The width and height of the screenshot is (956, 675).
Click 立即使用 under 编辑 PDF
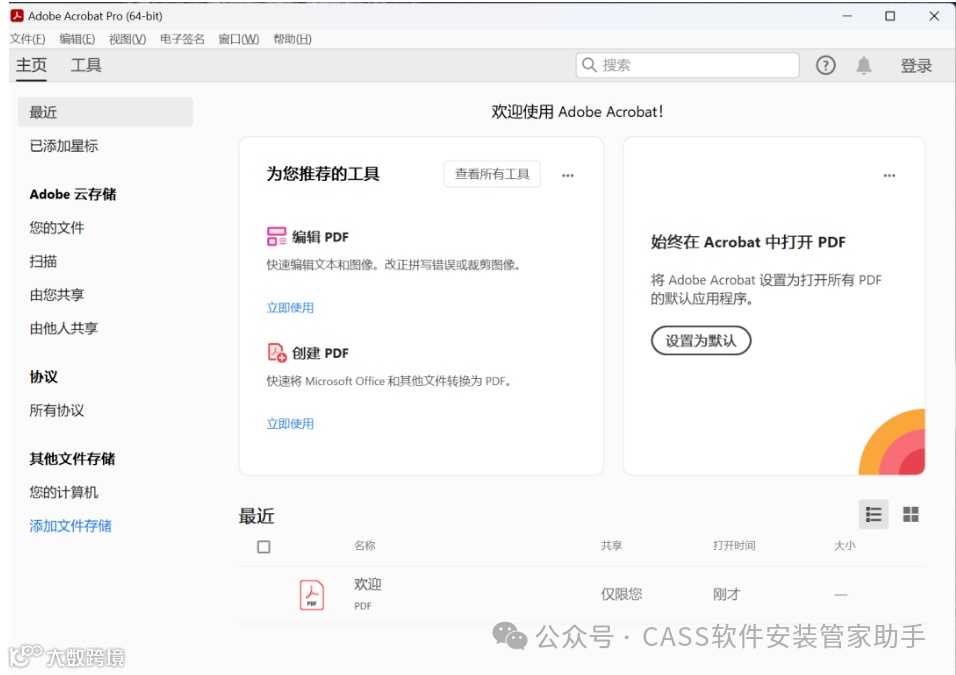pyautogui.click(x=290, y=307)
